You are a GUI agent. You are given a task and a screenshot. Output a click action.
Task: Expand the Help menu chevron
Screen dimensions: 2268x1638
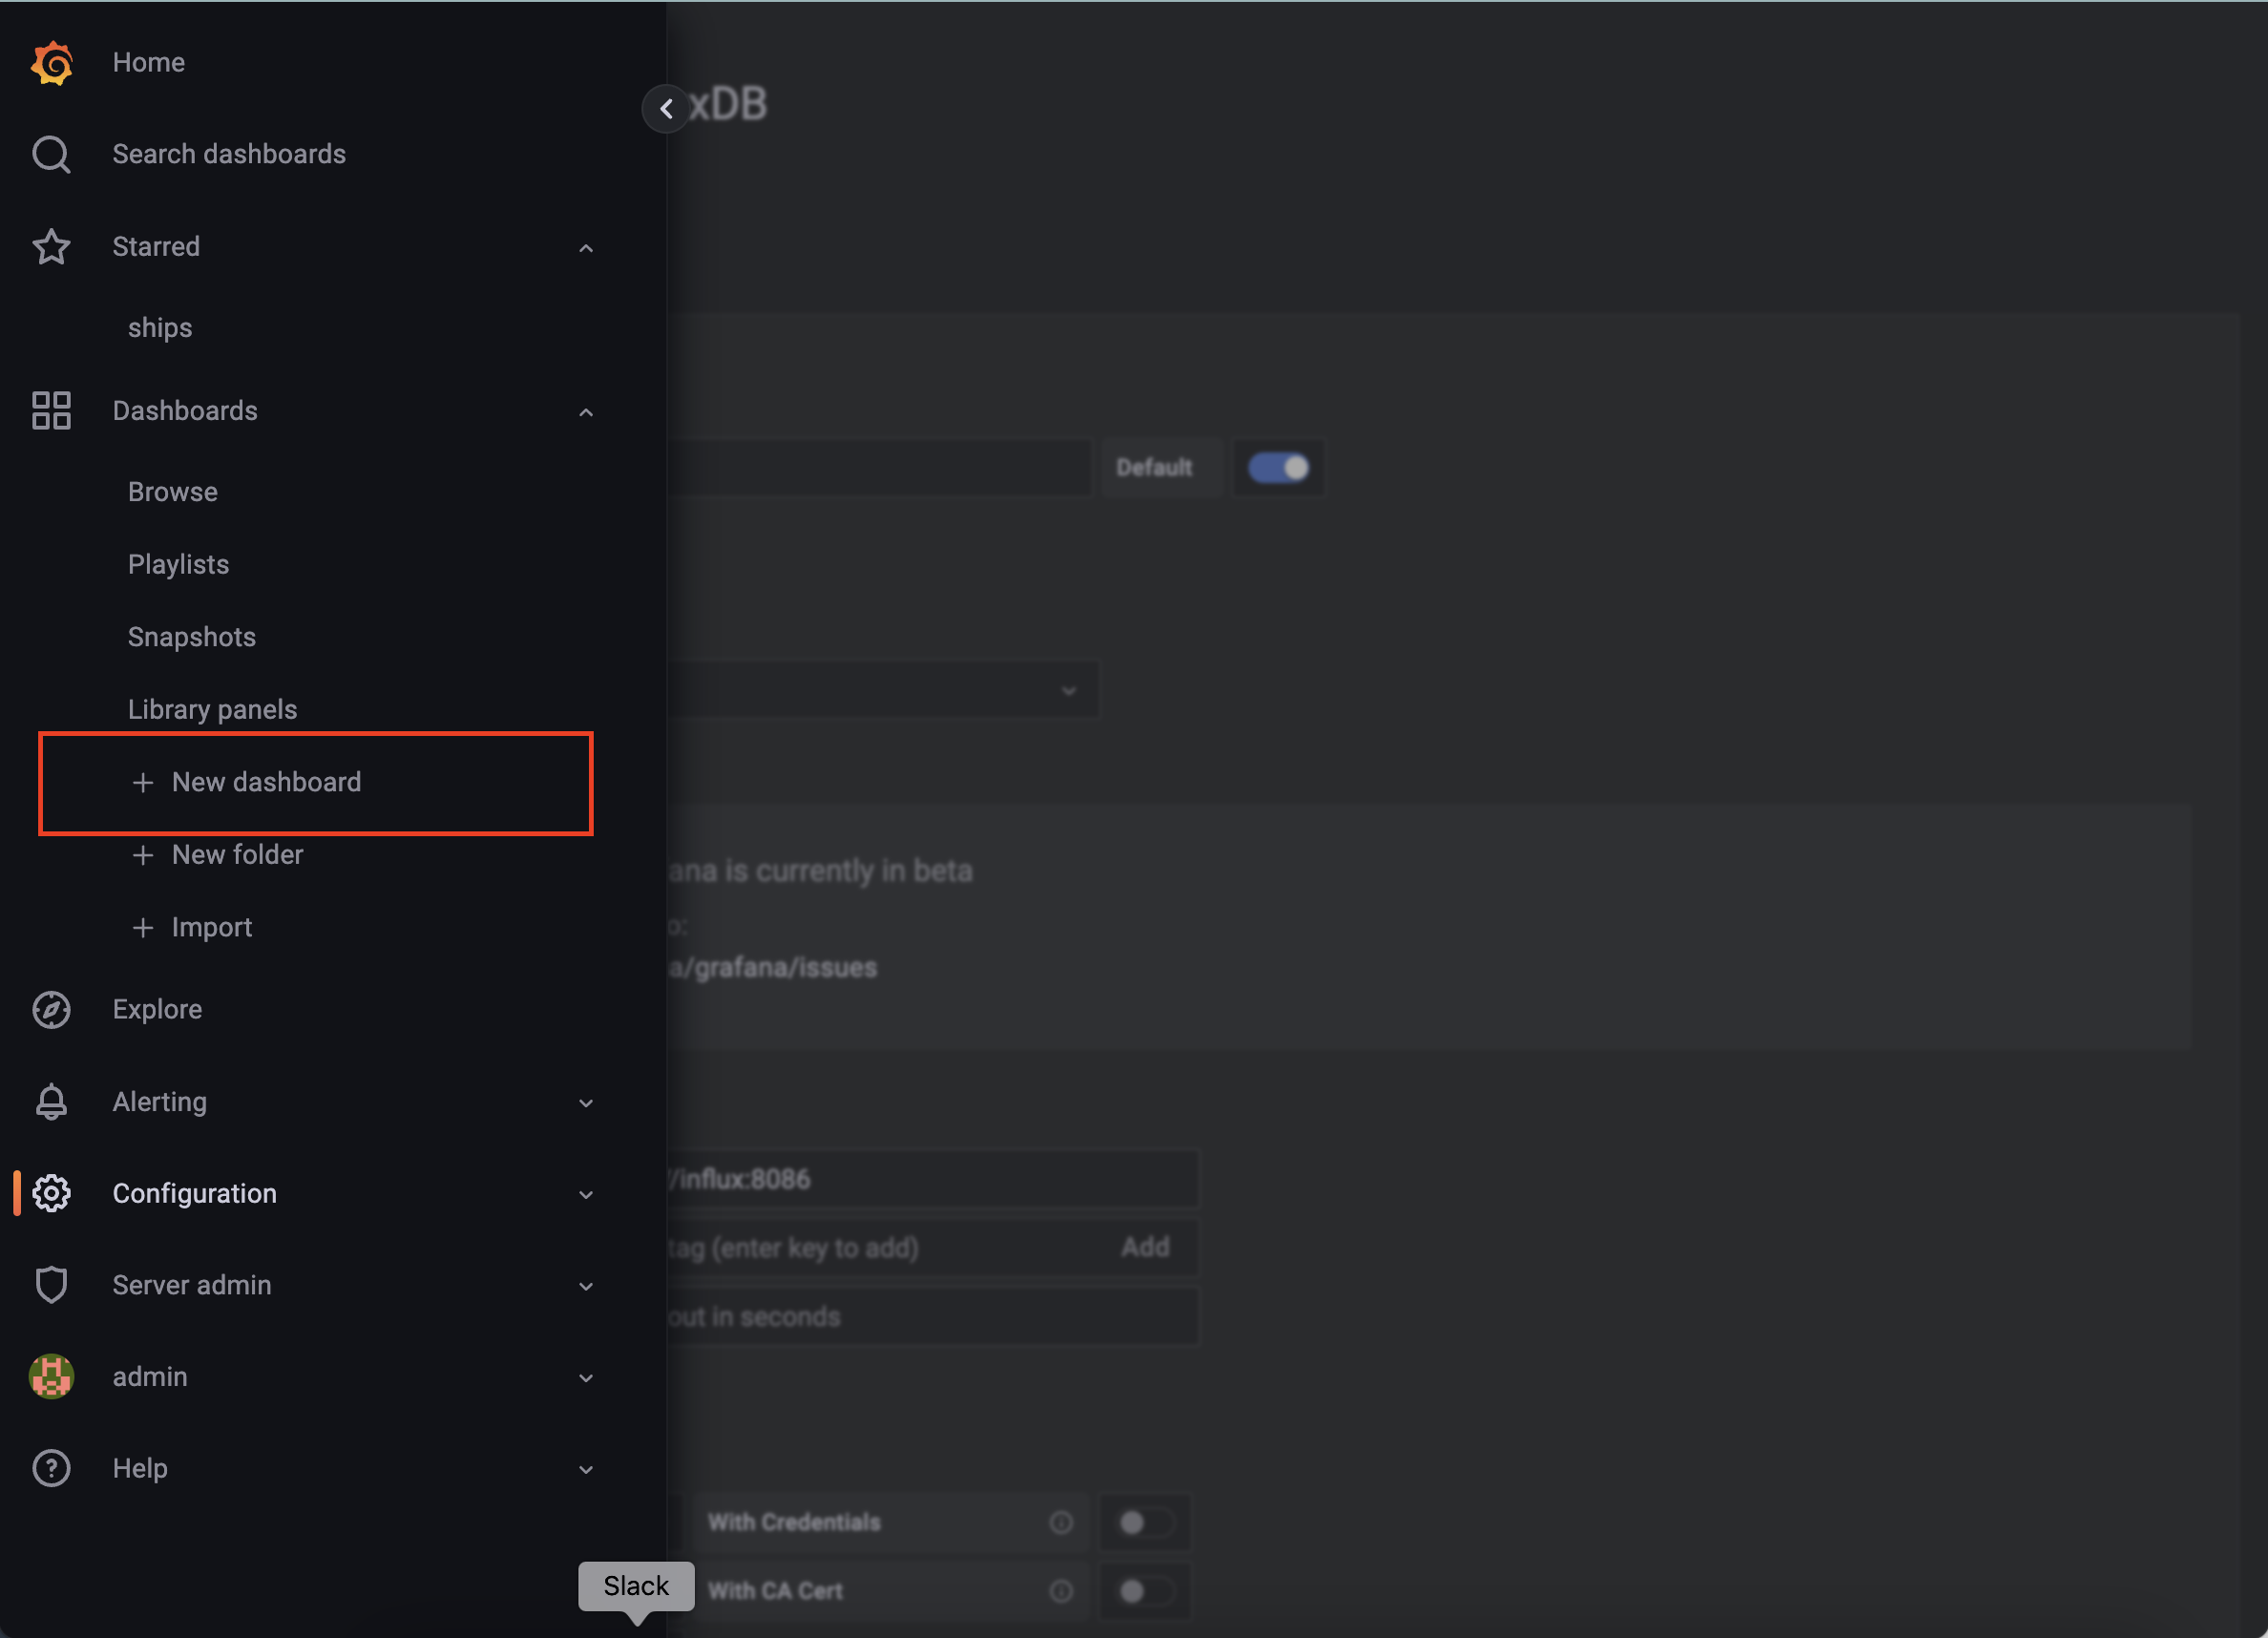586,1470
